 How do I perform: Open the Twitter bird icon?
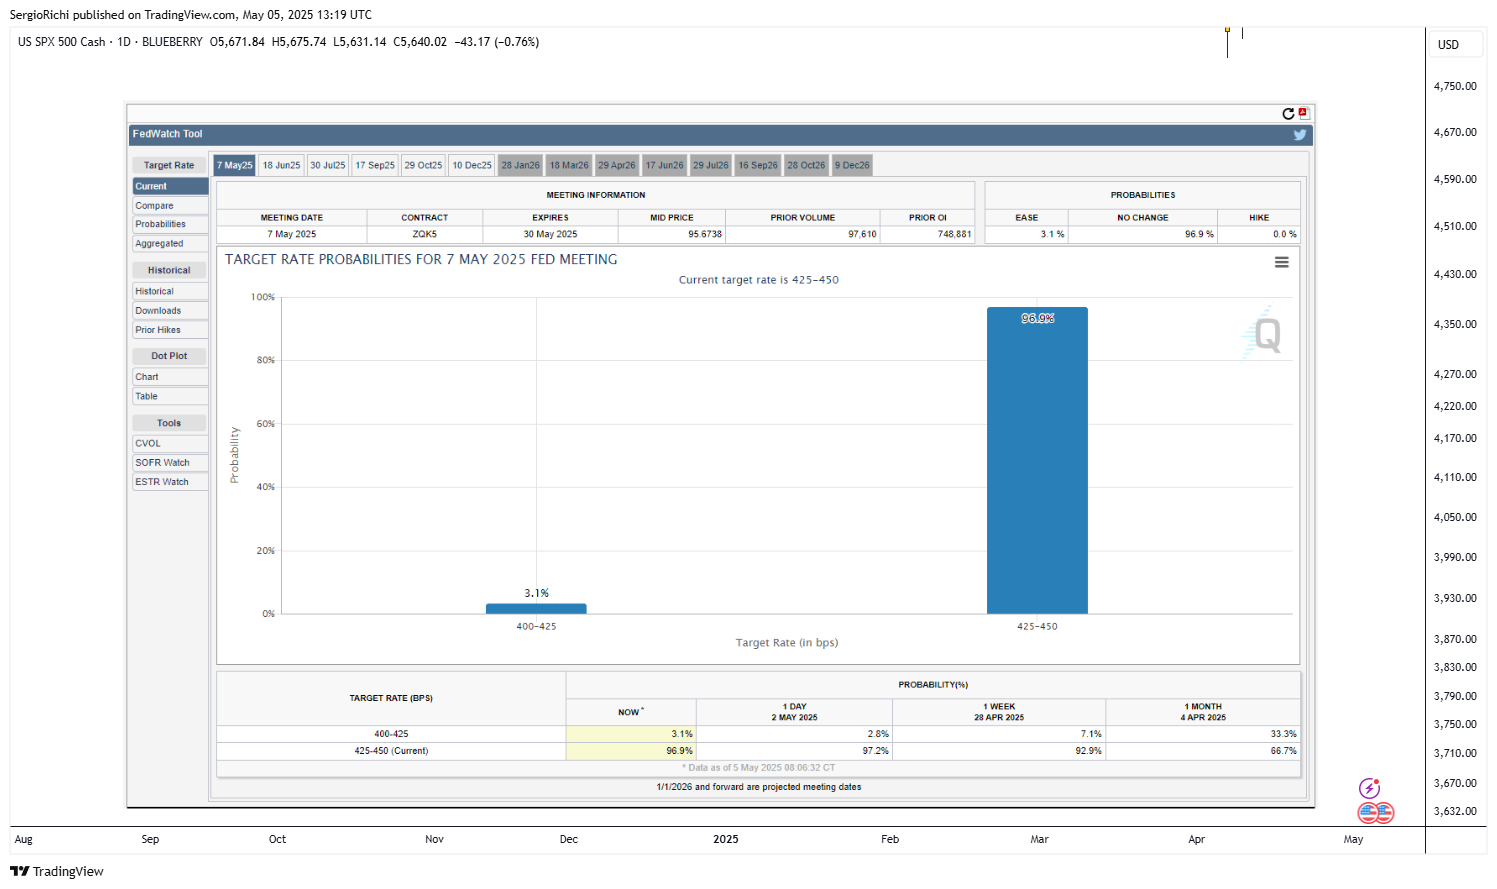pyautogui.click(x=1300, y=135)
